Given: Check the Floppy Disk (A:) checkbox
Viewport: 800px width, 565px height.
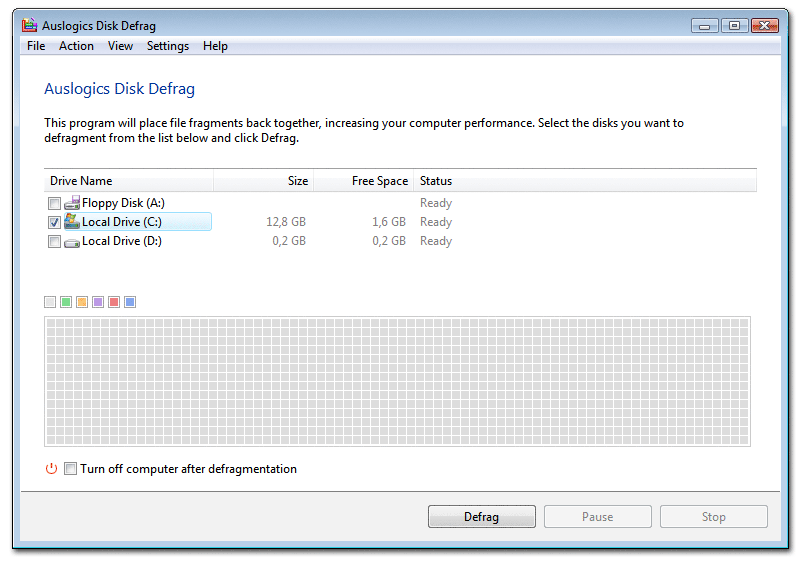Looking at the screenshot, I should coord(54,204).
